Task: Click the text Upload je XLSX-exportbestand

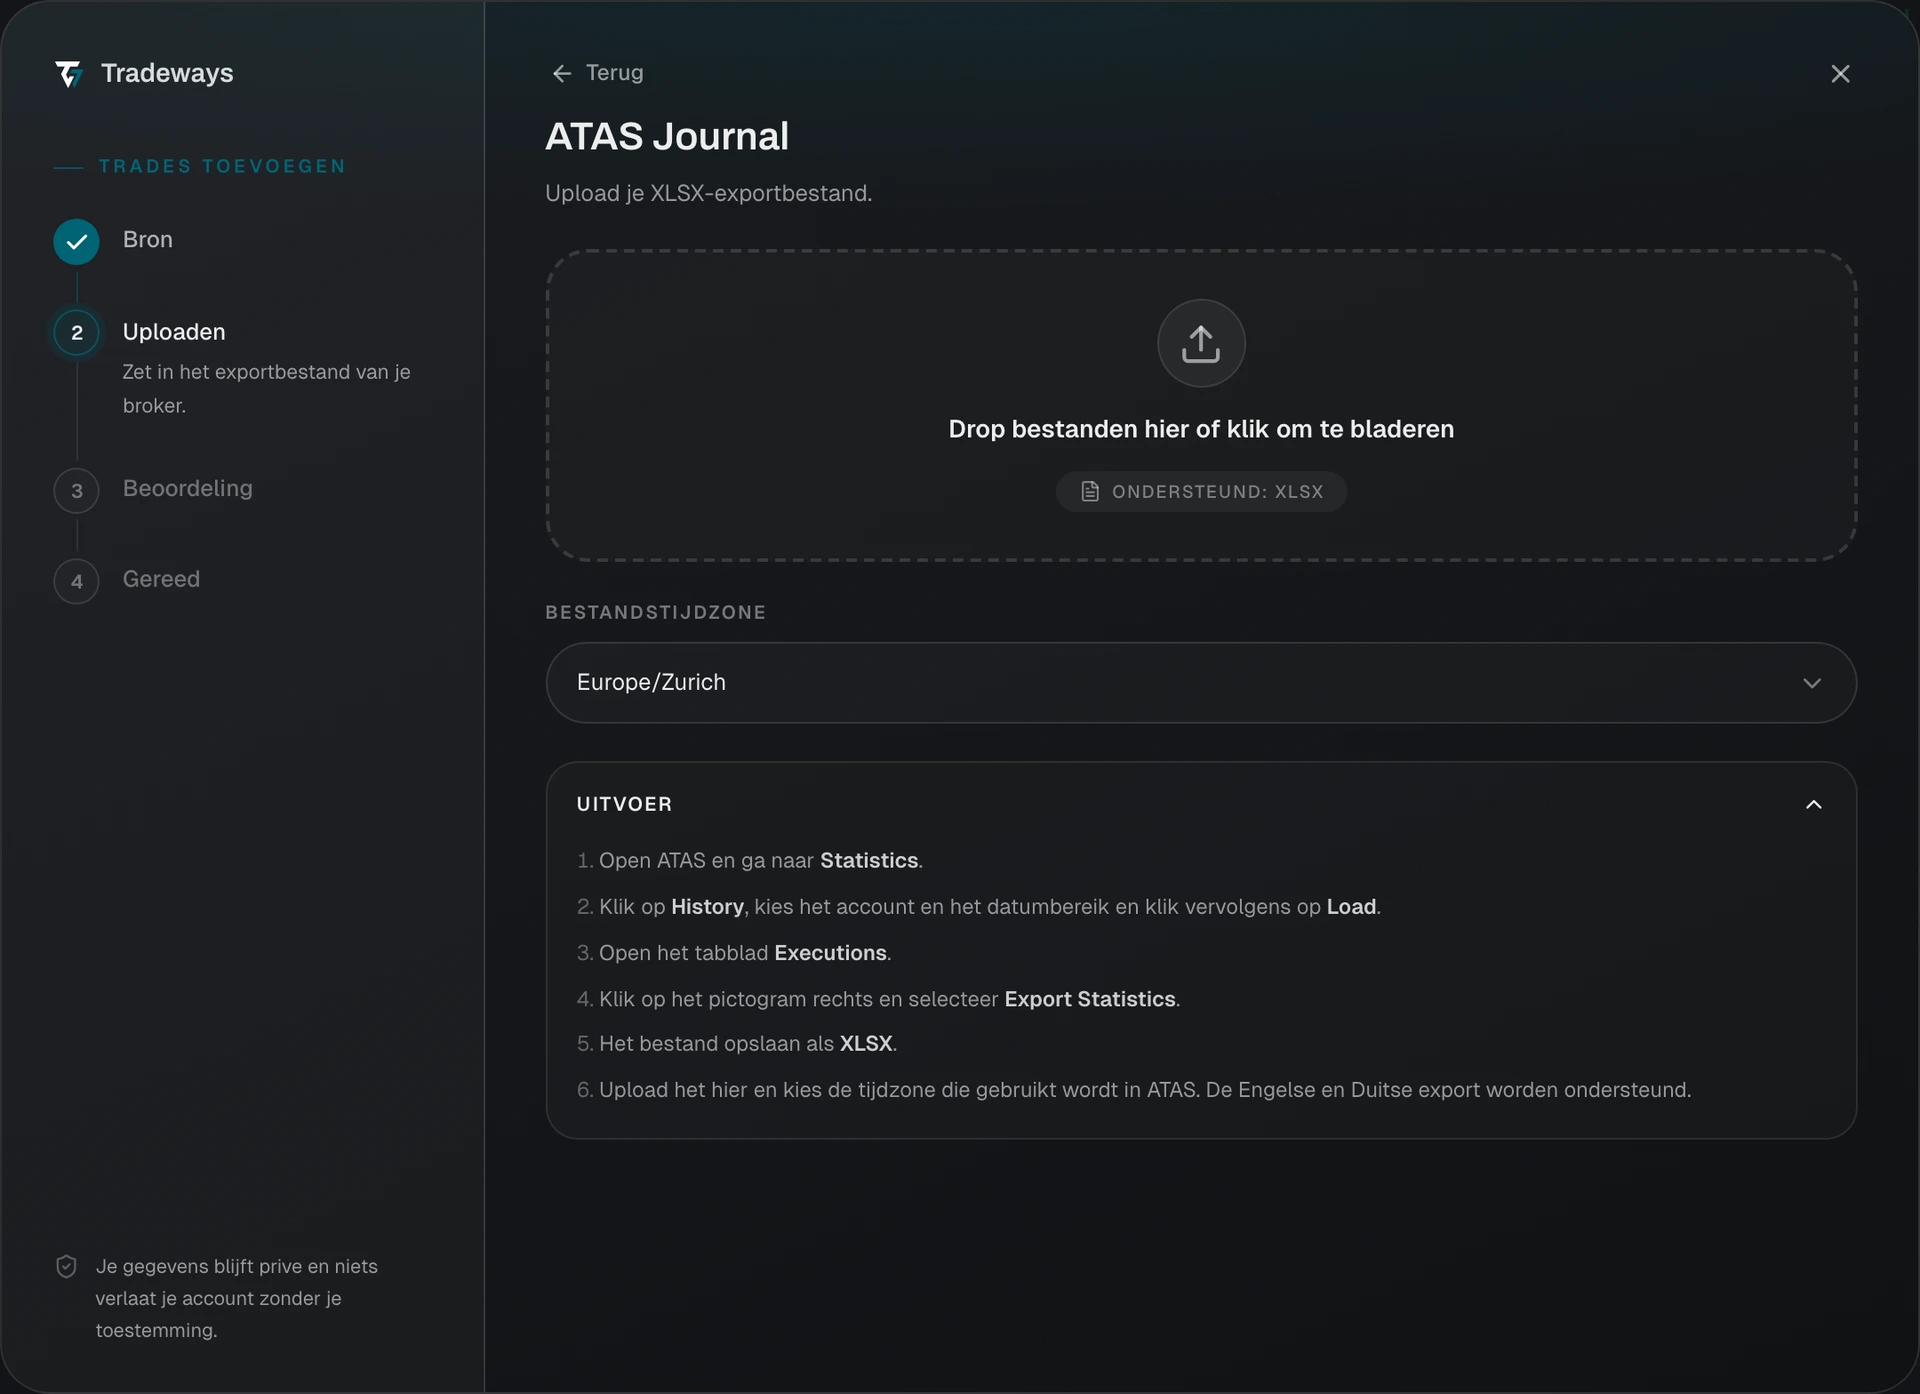Action: click(x=709, y=193)
